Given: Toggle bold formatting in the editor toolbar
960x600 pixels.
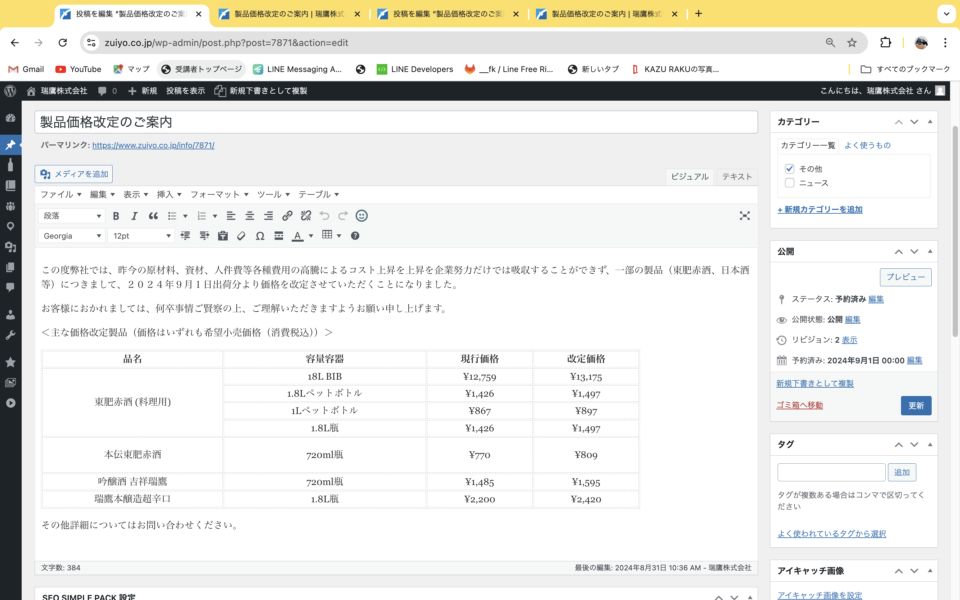Looking at the screenshot, I should (x=116, y=216).
